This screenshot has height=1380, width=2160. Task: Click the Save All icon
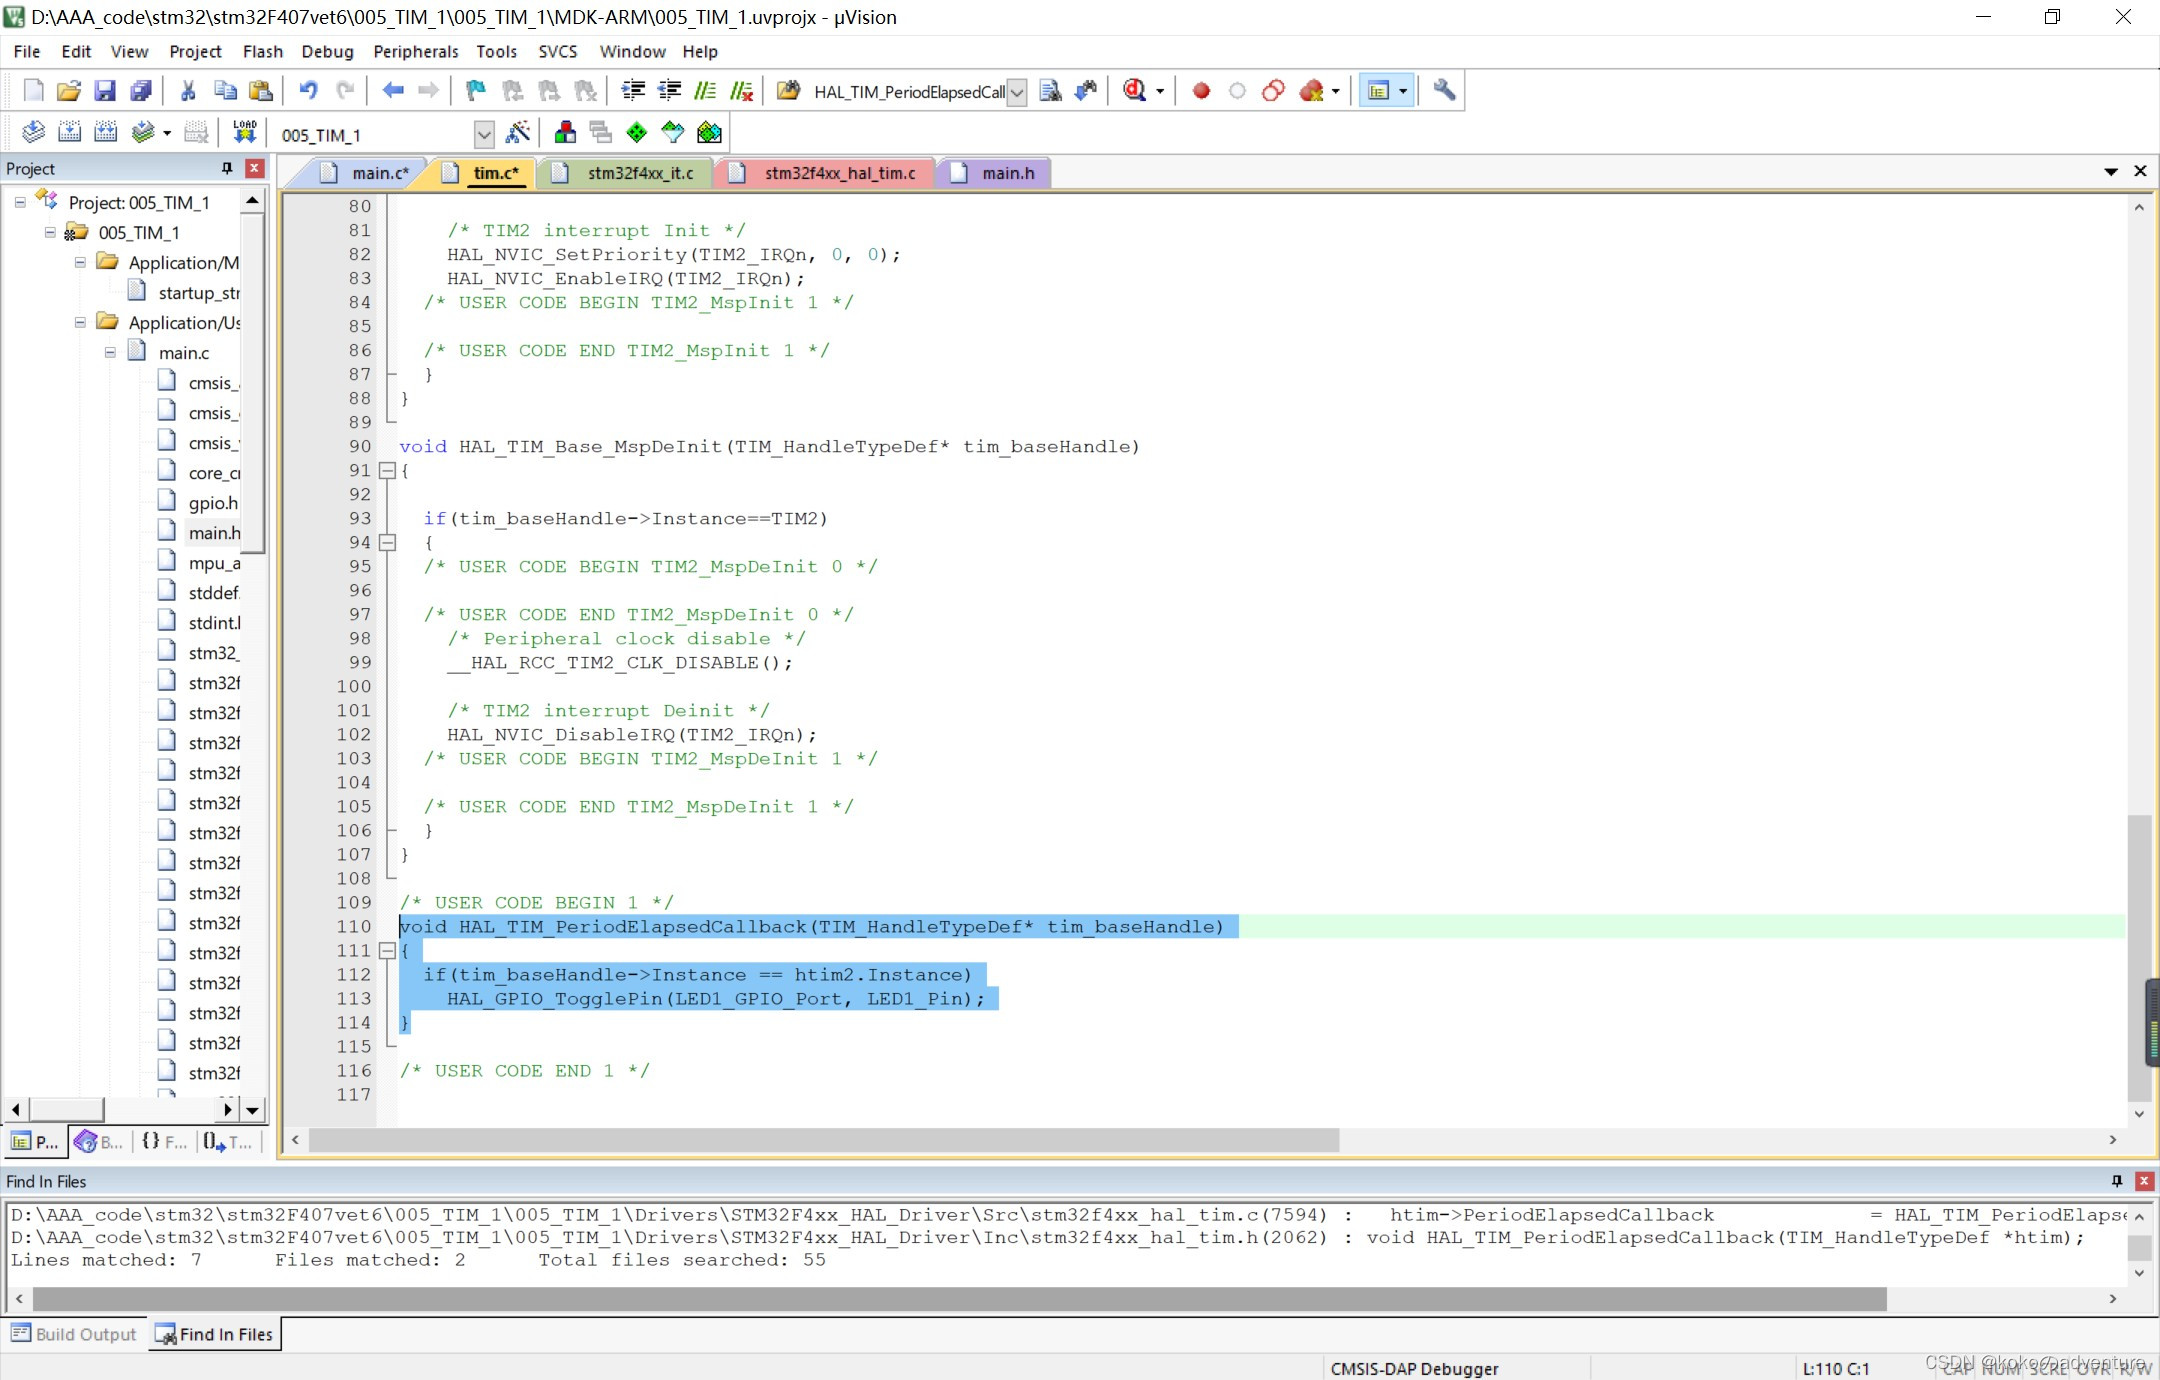141,91
